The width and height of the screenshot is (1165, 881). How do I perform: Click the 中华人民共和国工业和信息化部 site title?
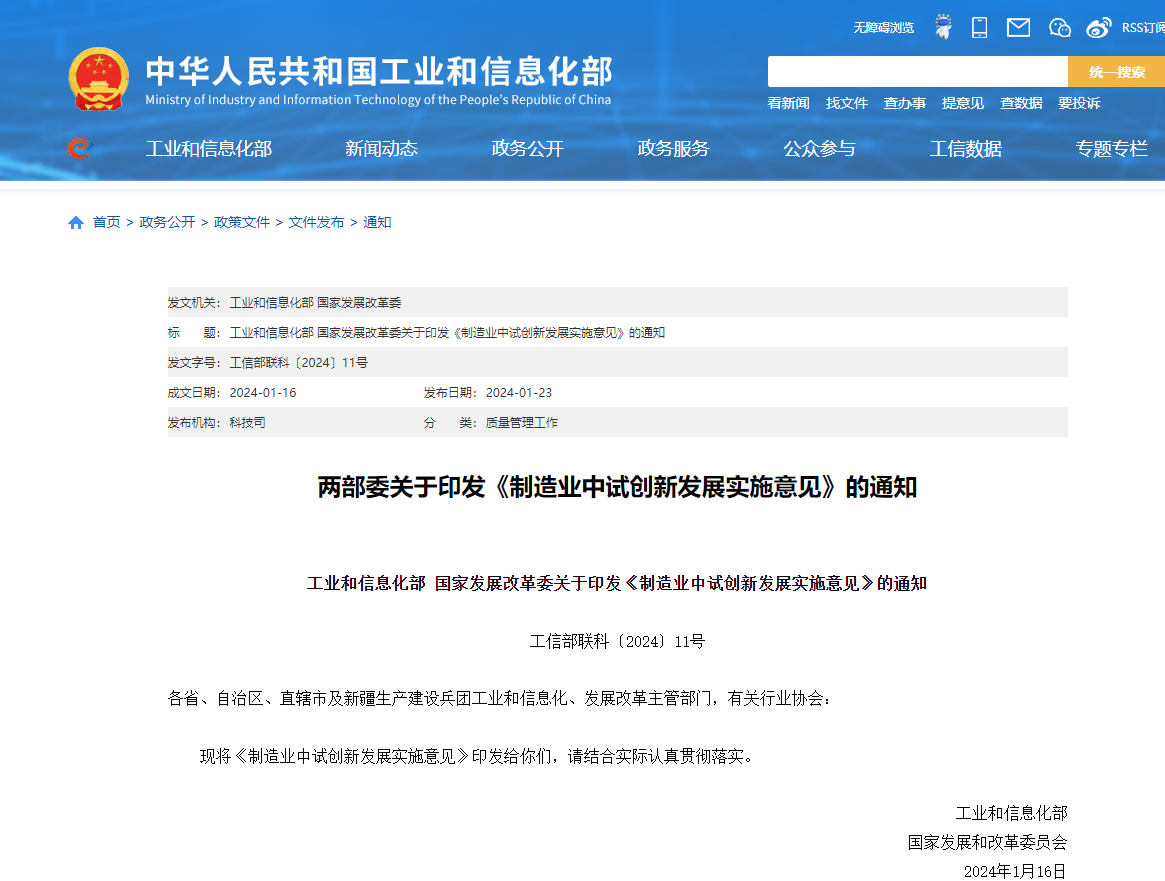379,71
